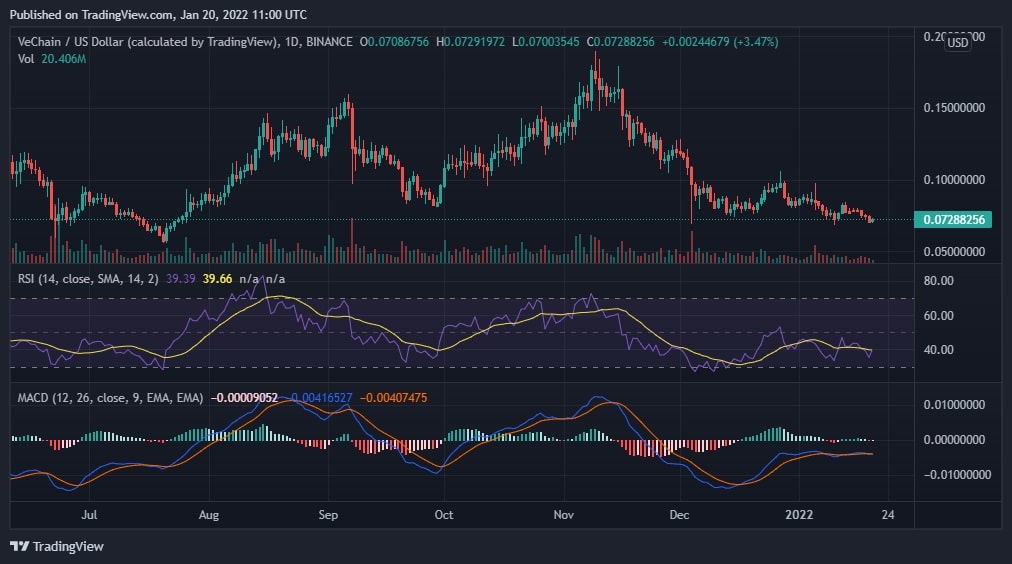This screenshot has height=564, width=1012.
Task: Click the USD currency label button
Action: pos(958,43)
